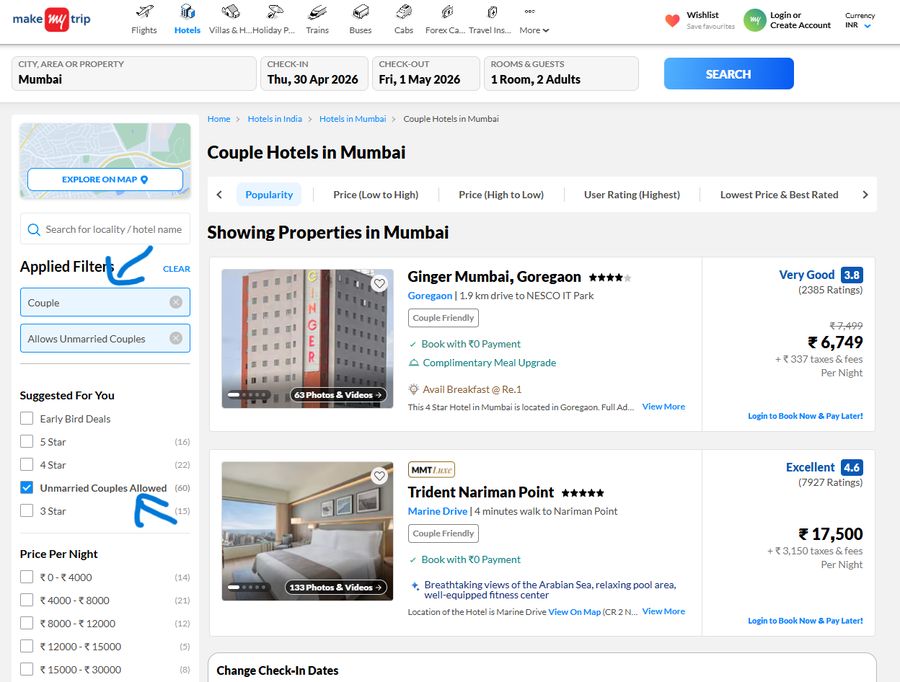The height and width of the screenshot is (682, 900).
Task: Sort by Price (High to Low)
Action: click(x=501, y=195)
